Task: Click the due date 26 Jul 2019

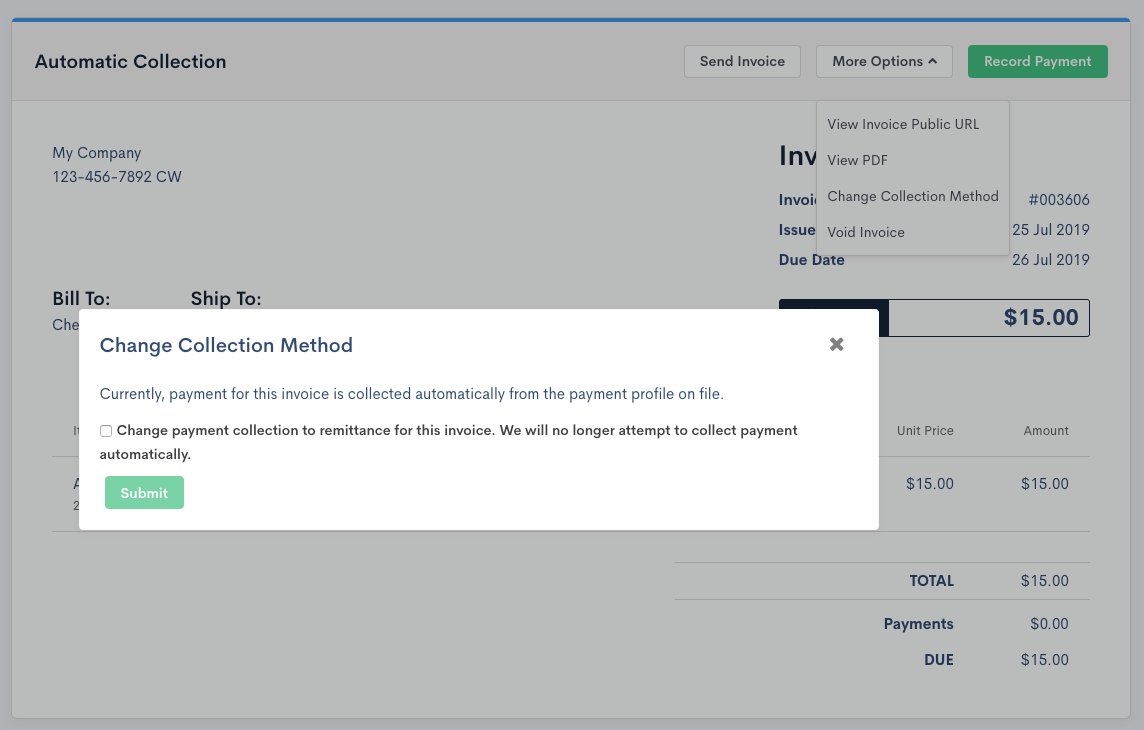Action: 1050,260
